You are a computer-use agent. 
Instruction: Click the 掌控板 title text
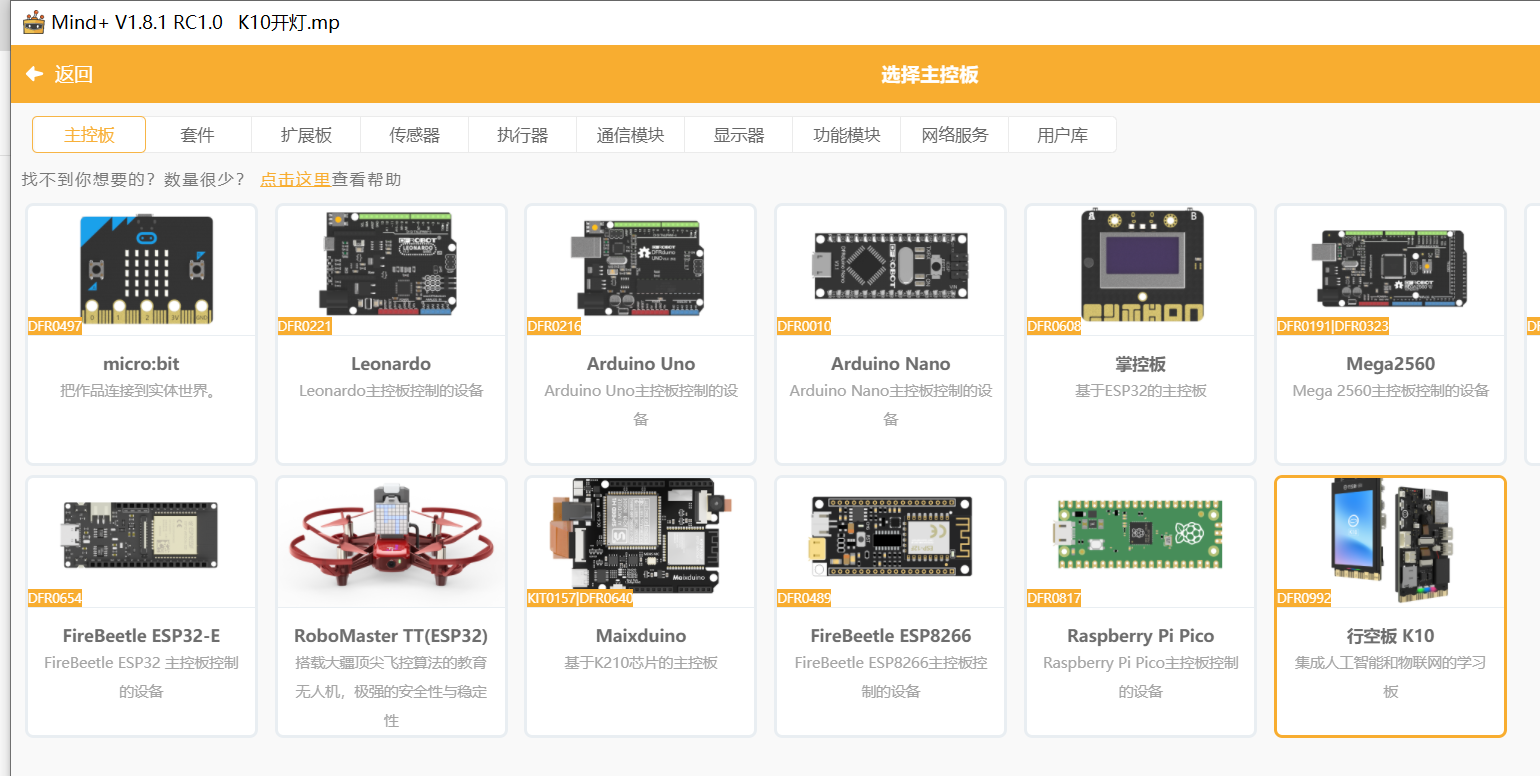(x=1141, y=364)
